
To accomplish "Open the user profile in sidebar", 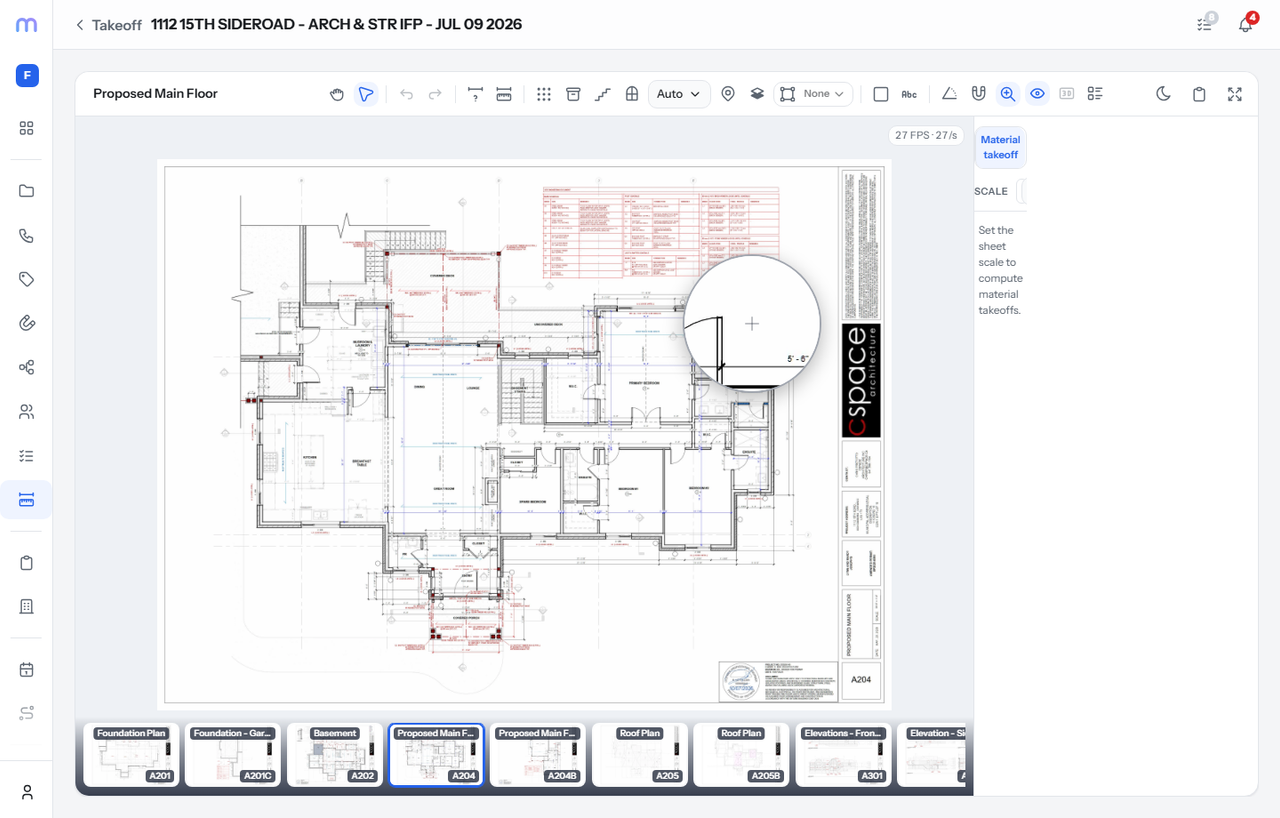I will pos(27,792).
